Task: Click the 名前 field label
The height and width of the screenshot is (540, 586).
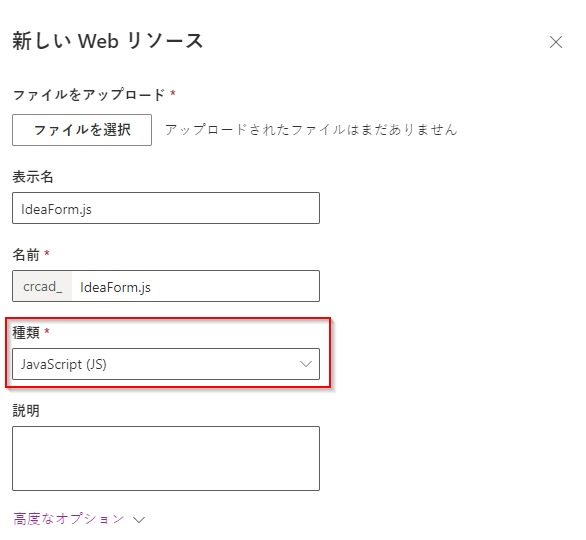Action: pos(26,255)
